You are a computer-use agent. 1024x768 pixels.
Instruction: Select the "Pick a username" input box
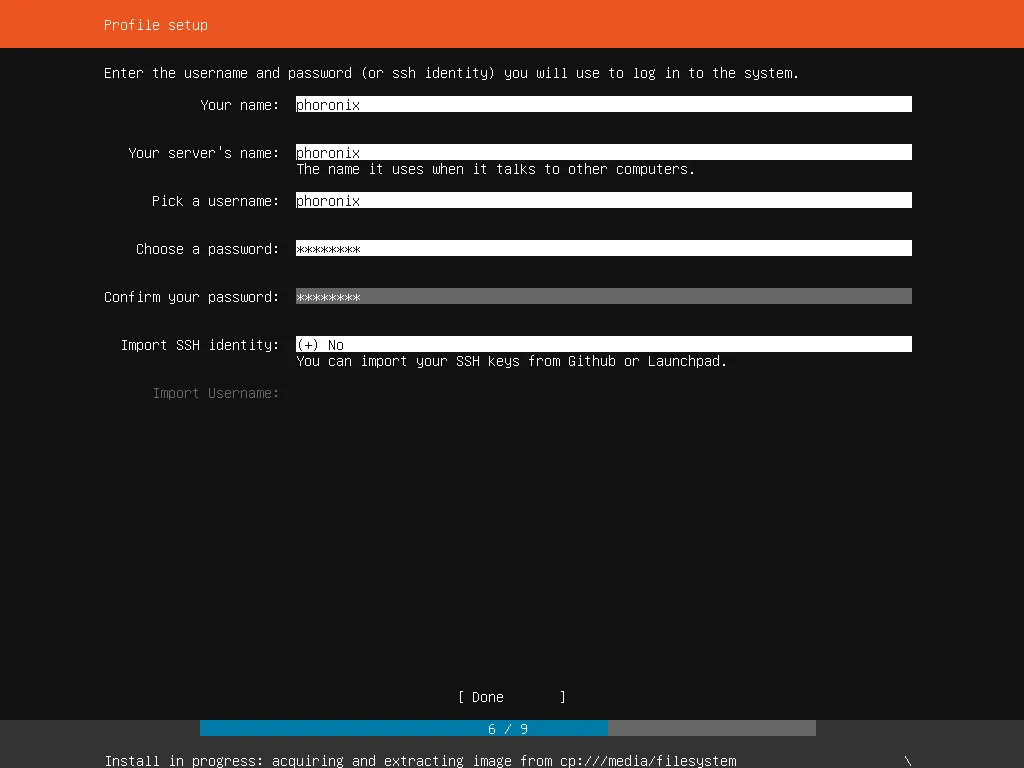pos(603,200)
